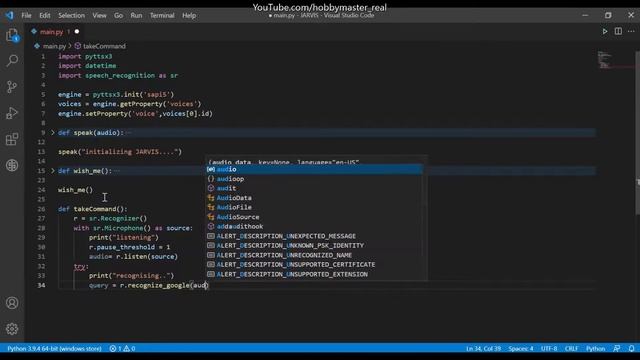The height and width of the screenshot is (360, 640).
Task: Open the Run and Debug view
Action: (12, 113)
